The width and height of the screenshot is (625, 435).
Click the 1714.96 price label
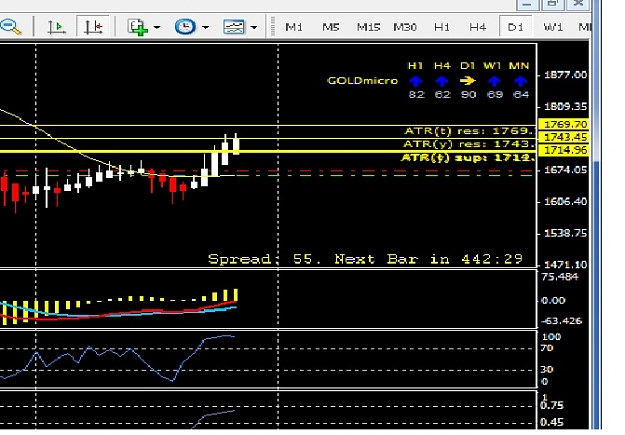[x=564, y=150]
